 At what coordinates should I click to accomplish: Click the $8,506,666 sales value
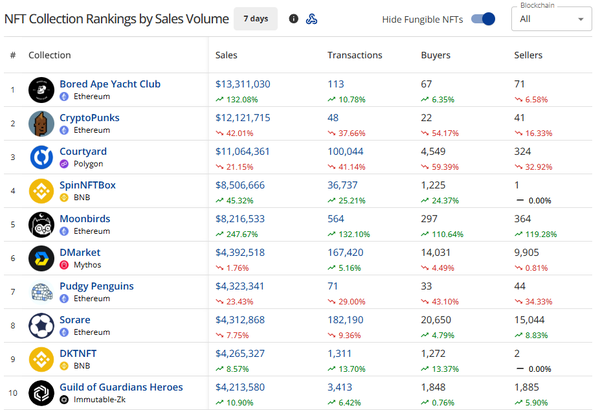(240, 185)
